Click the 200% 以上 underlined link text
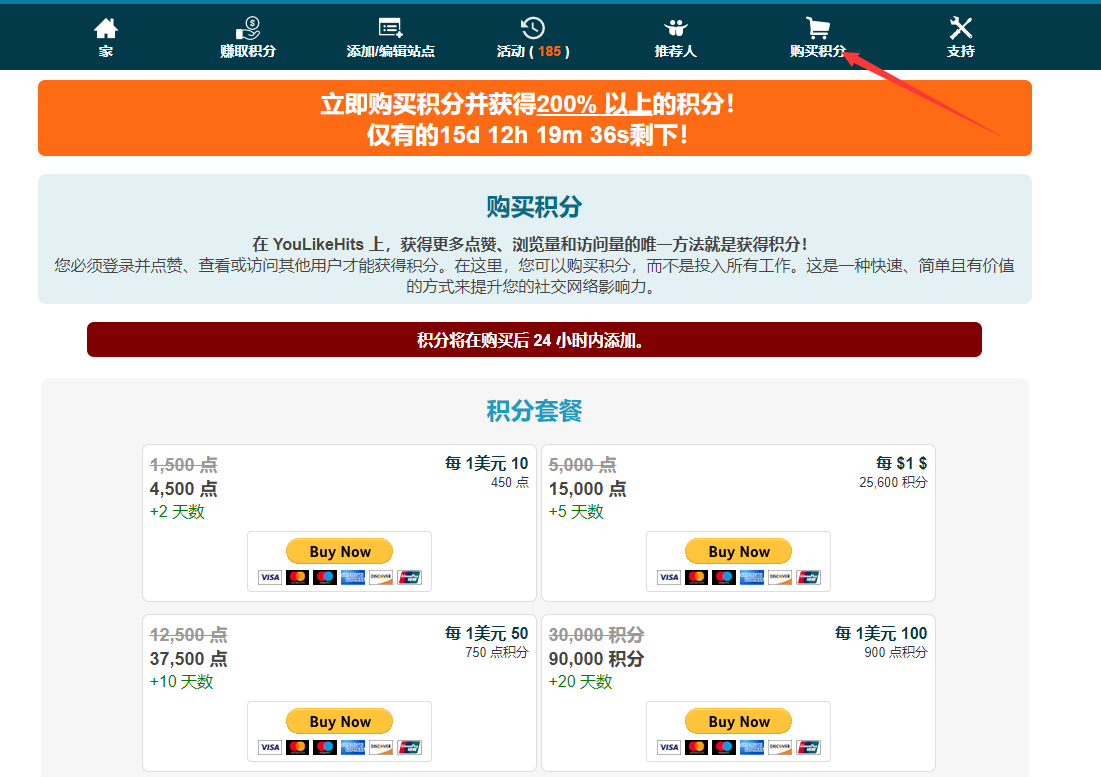Image resolution: width=1101 pixels, height=777 pixels. (x=593, y=104)
